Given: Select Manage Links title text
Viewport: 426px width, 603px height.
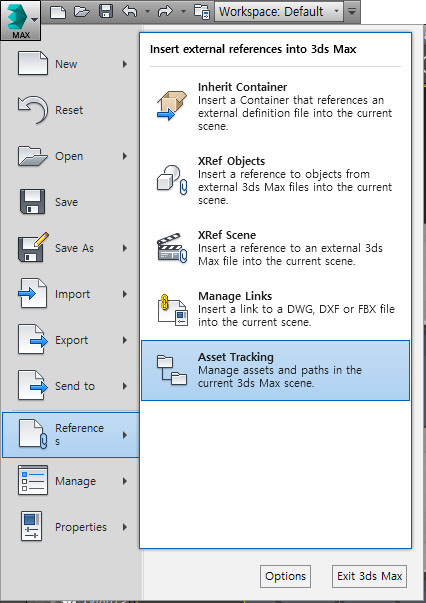Looking at the screenshot, I should coord(235,296).
